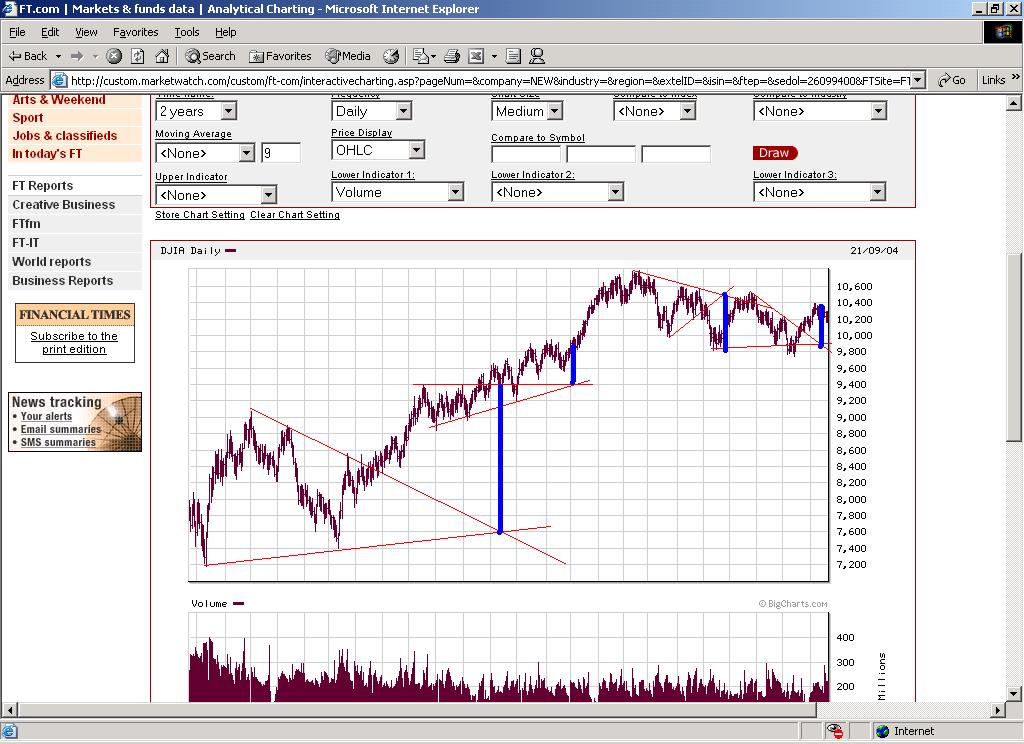Click the Forward arrow toolbar button

(77, 56)
